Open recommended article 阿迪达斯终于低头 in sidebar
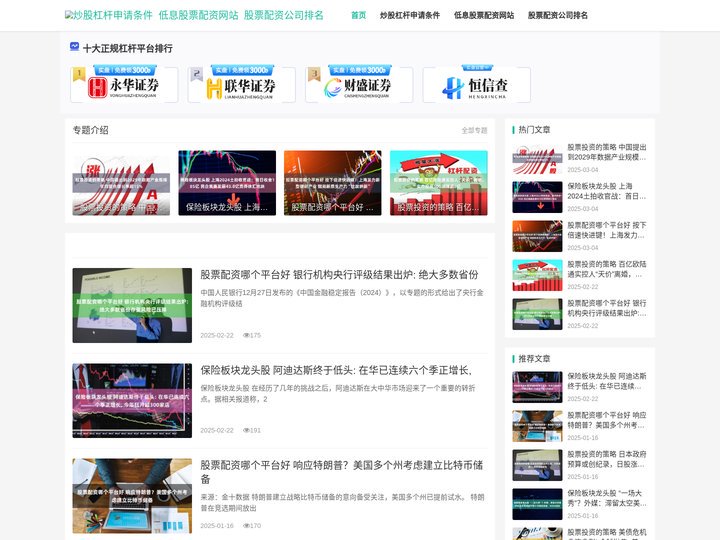720x540 pixels. [x=607, y=381]
